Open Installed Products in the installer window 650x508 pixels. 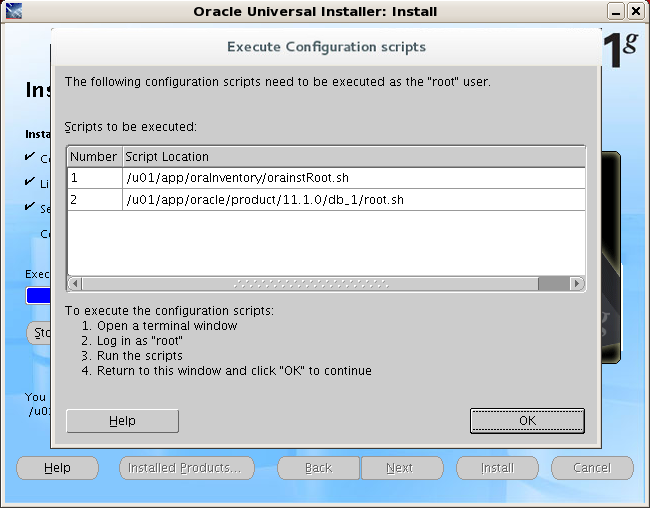click(x=187, y=468)
